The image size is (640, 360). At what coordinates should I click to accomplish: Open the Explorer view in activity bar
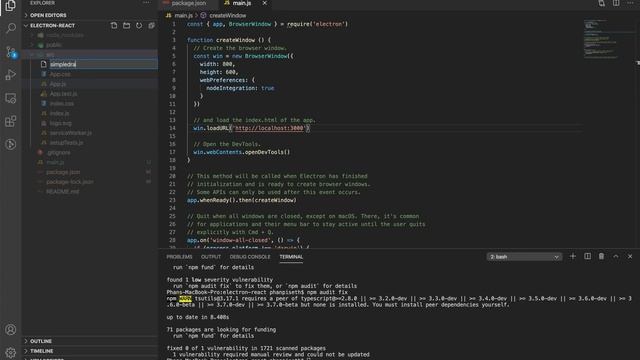click(11, 6)
